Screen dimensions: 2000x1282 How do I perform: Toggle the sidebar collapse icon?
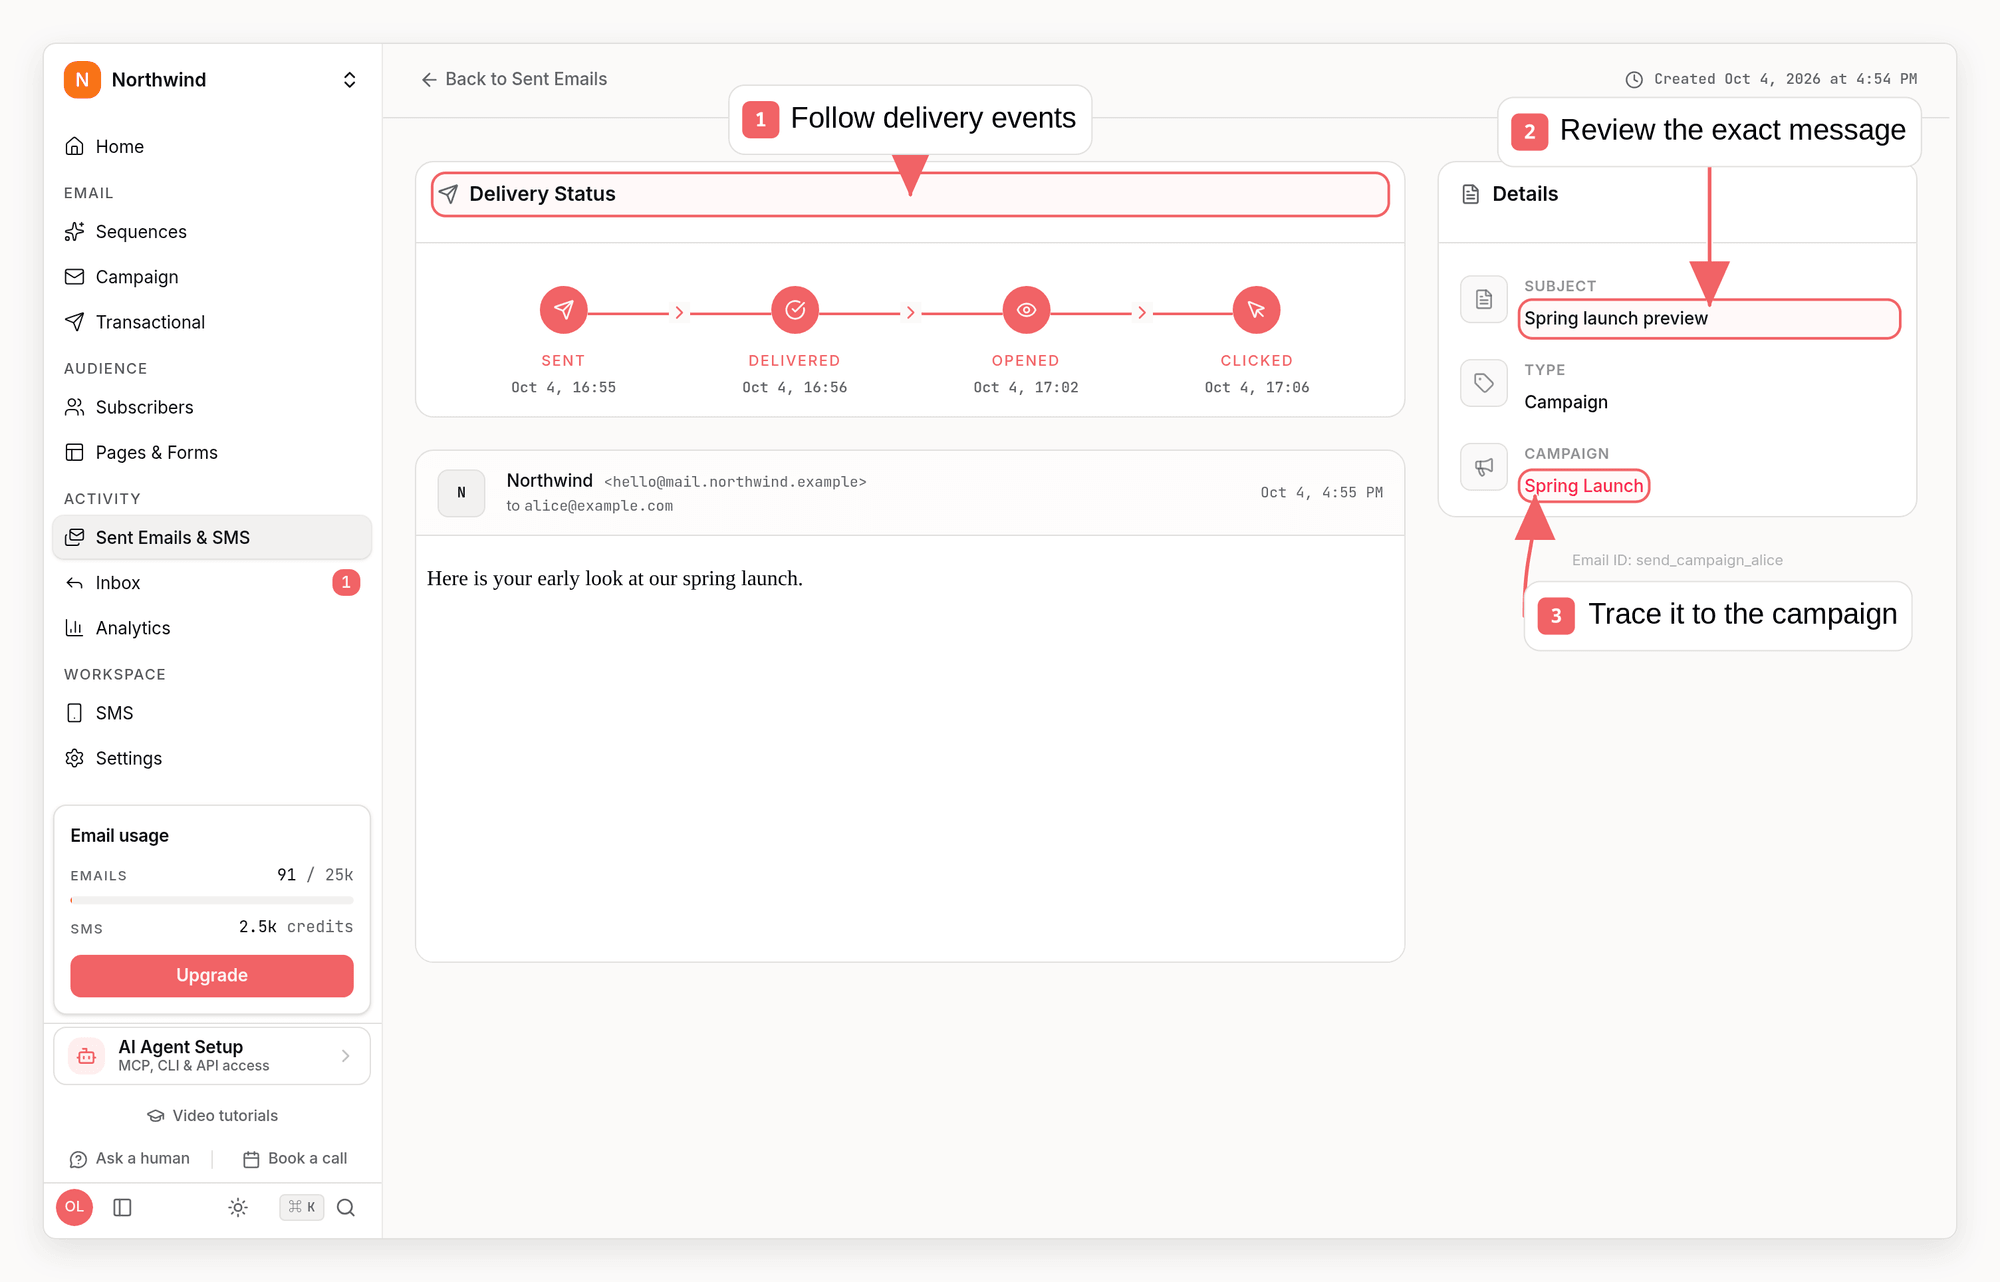[123, 1208]
